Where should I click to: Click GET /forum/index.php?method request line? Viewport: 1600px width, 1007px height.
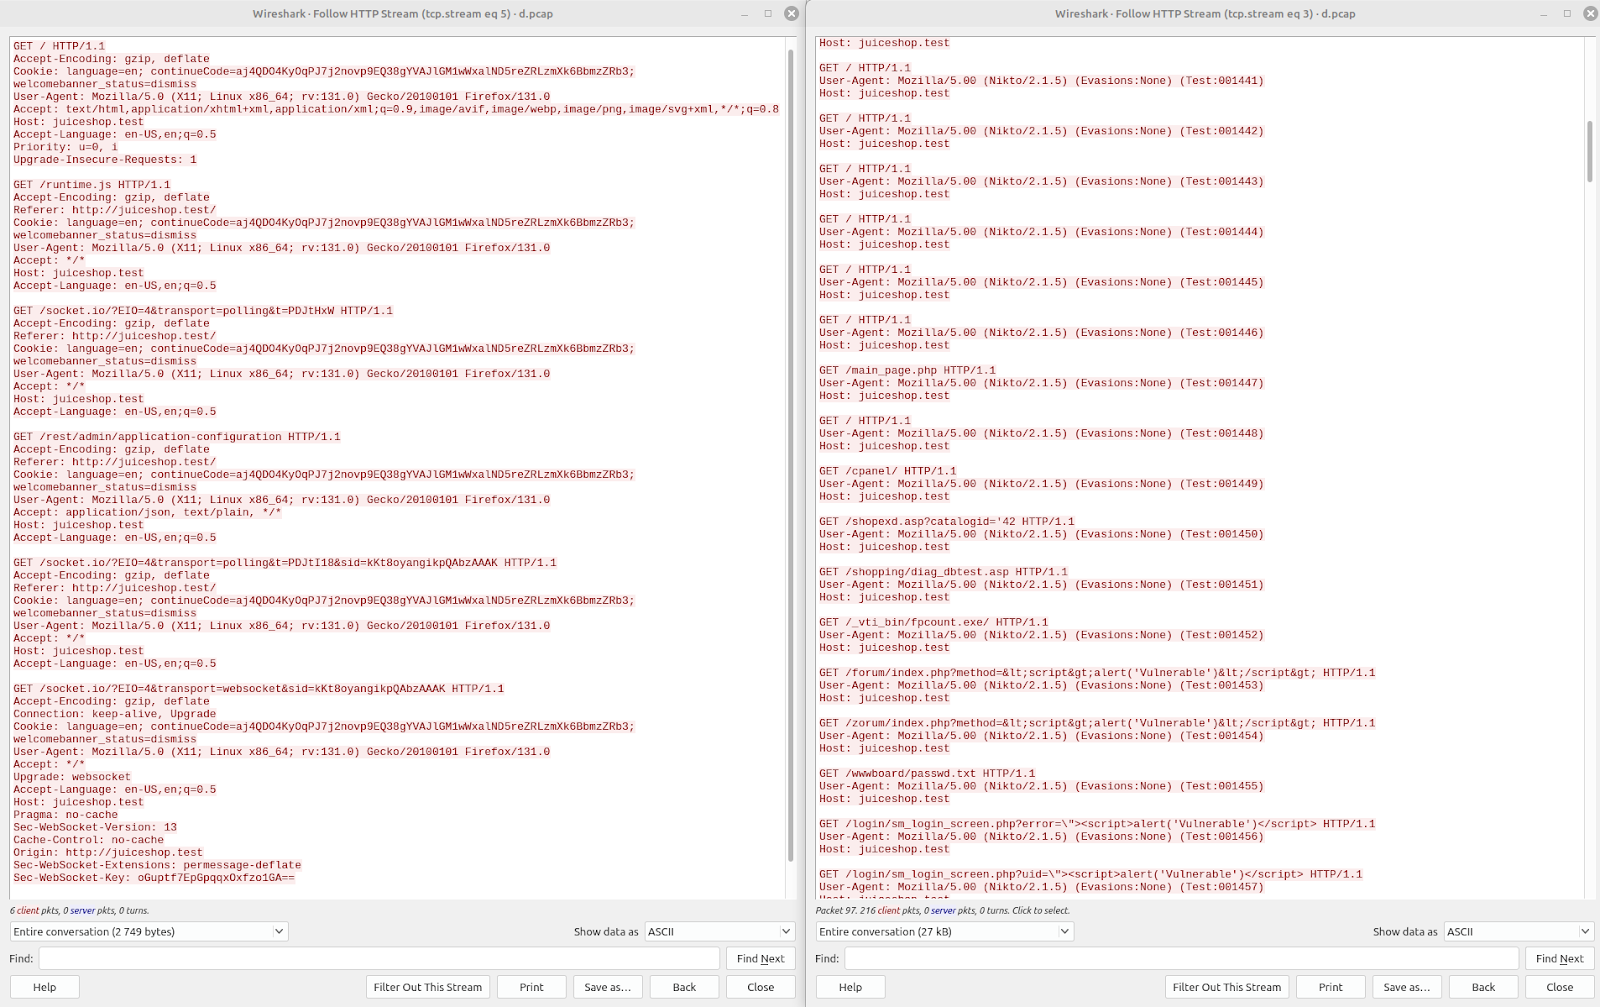[x=1097, y=673]
